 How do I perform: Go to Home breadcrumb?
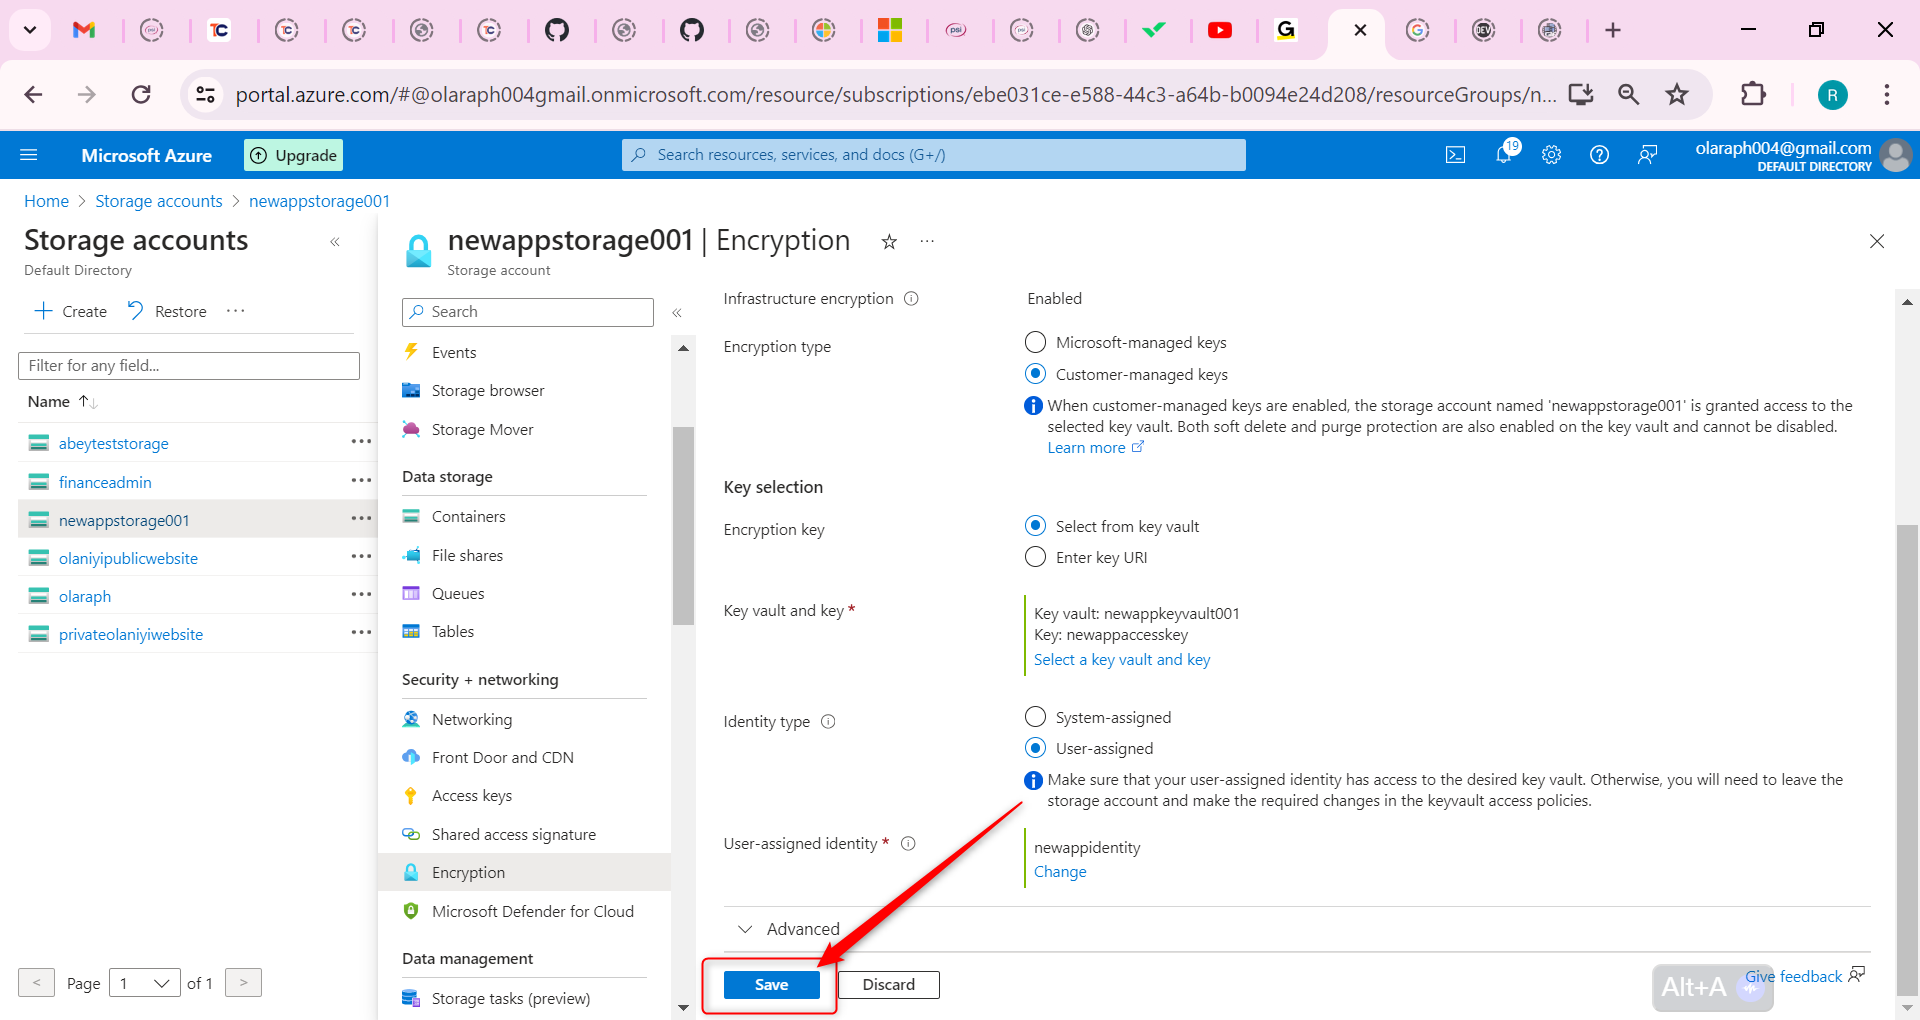tap(46, 201)
